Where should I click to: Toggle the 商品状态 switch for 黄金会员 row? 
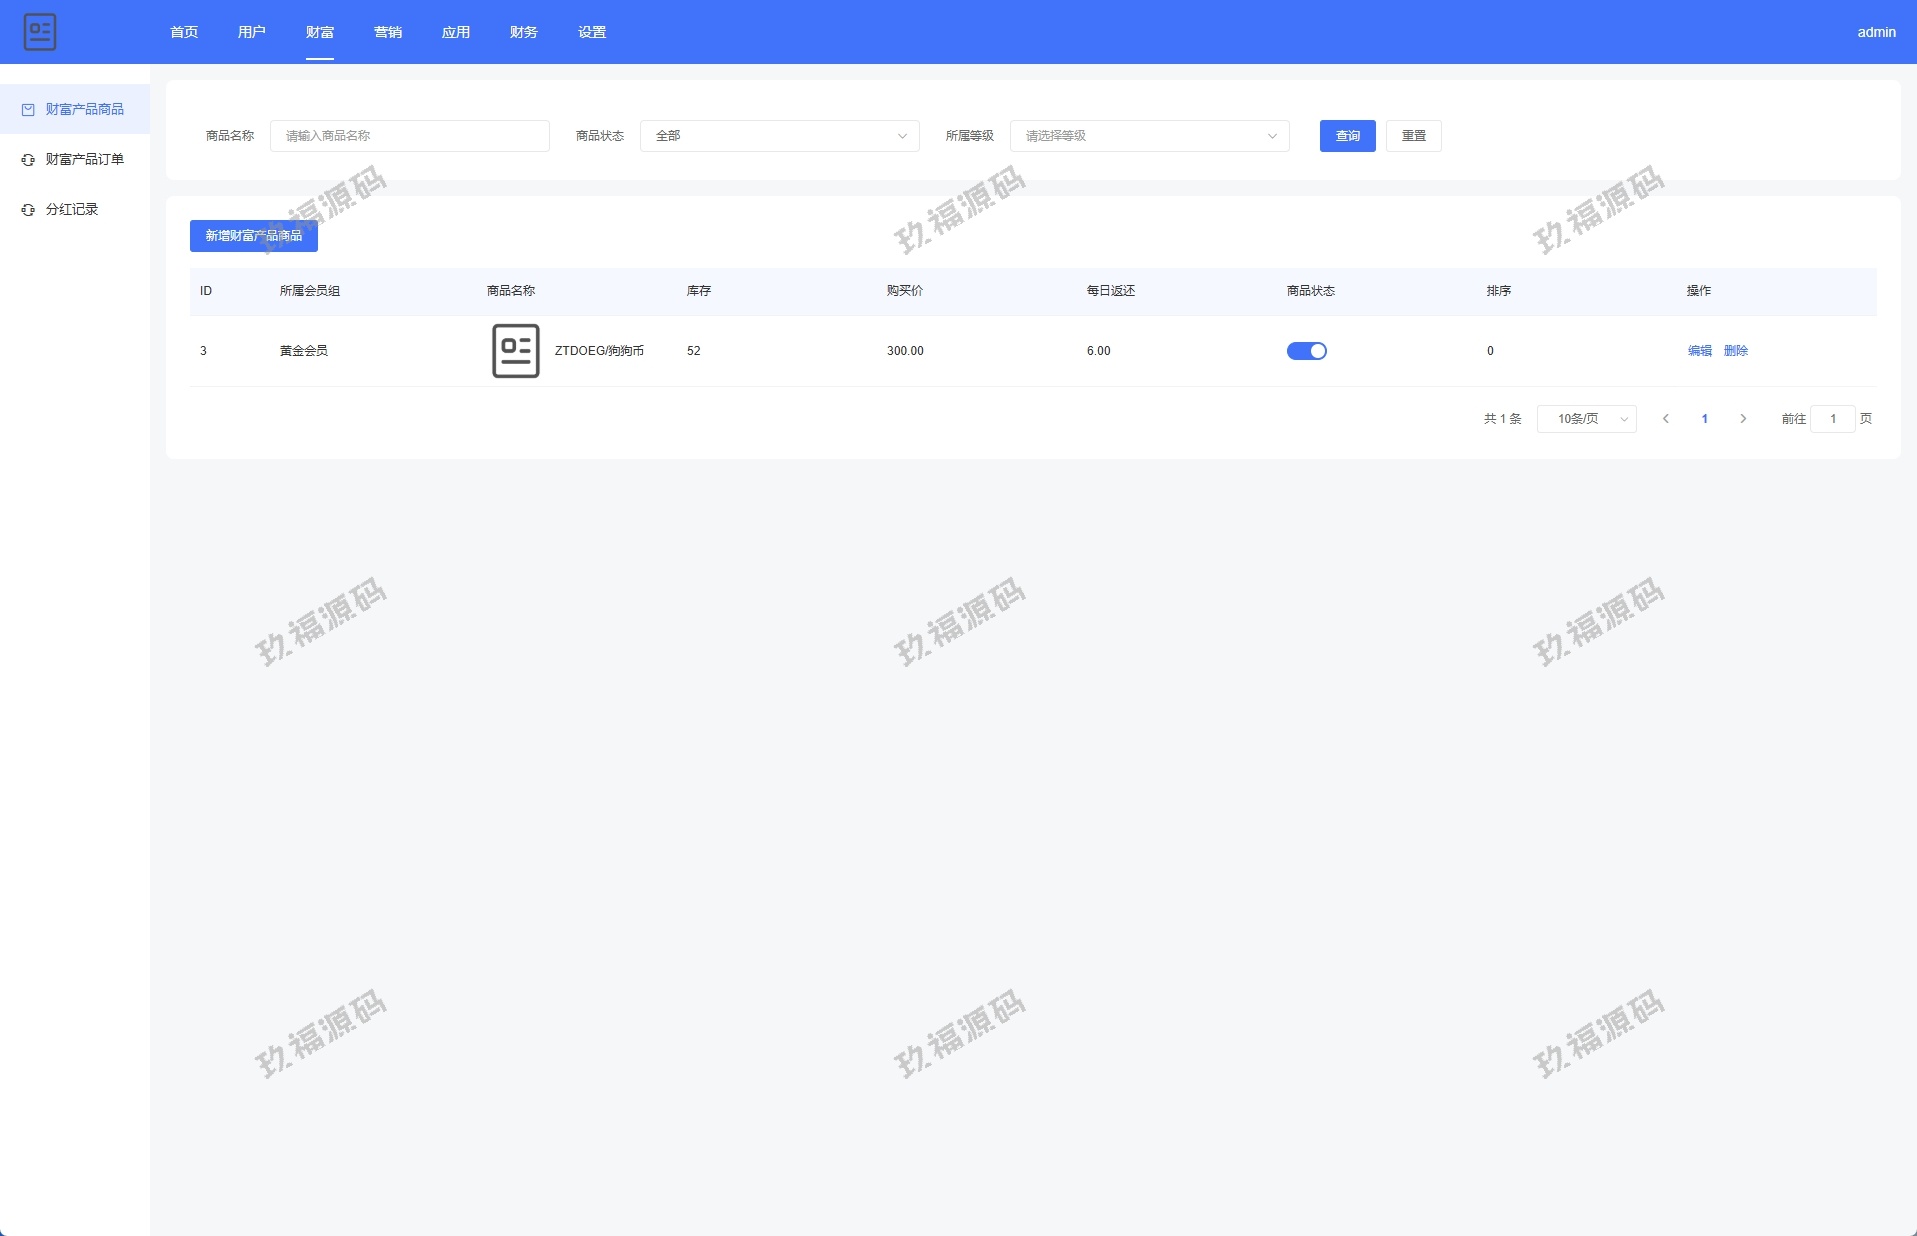1306,351
